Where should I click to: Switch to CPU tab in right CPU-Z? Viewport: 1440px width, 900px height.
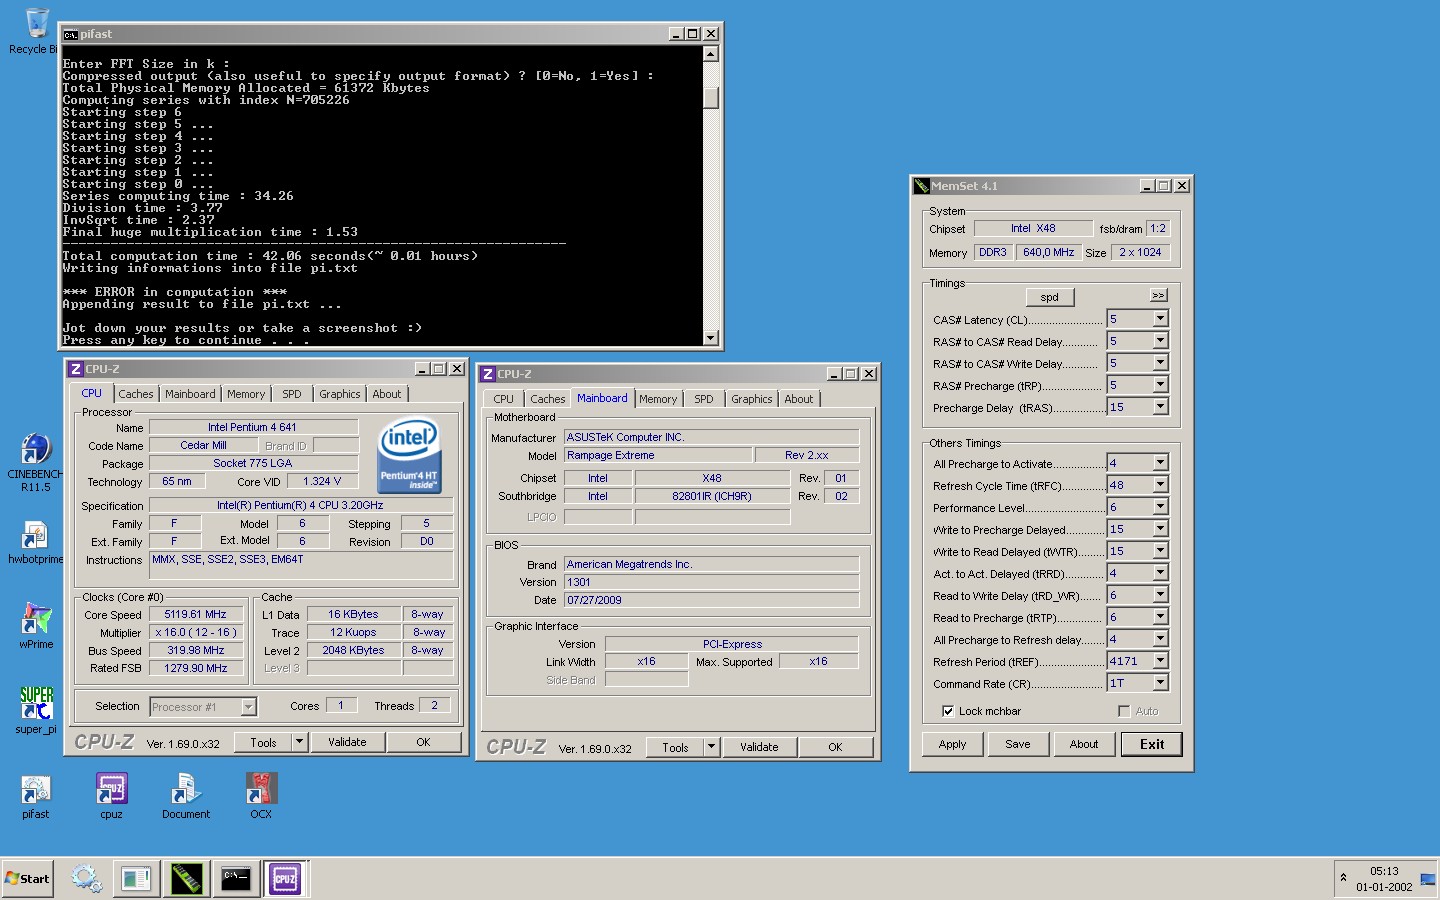[x=503, y=399]
